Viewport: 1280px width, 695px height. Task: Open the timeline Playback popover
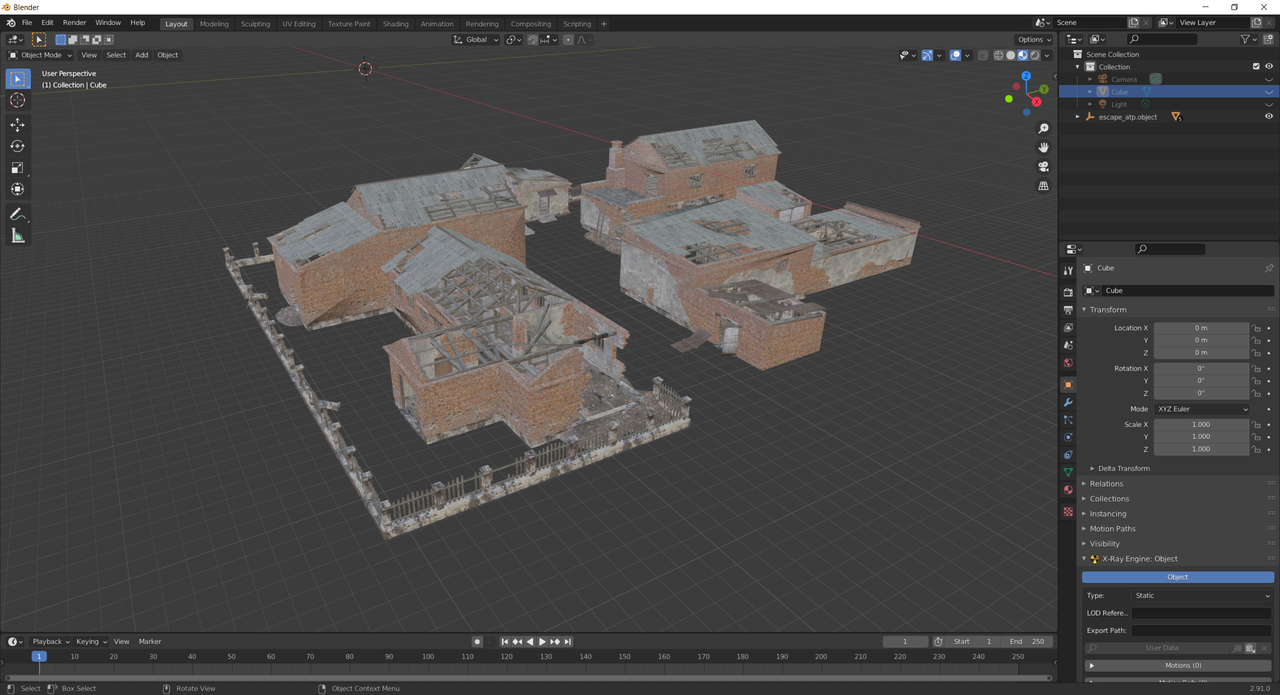click(x=50, y=641)
